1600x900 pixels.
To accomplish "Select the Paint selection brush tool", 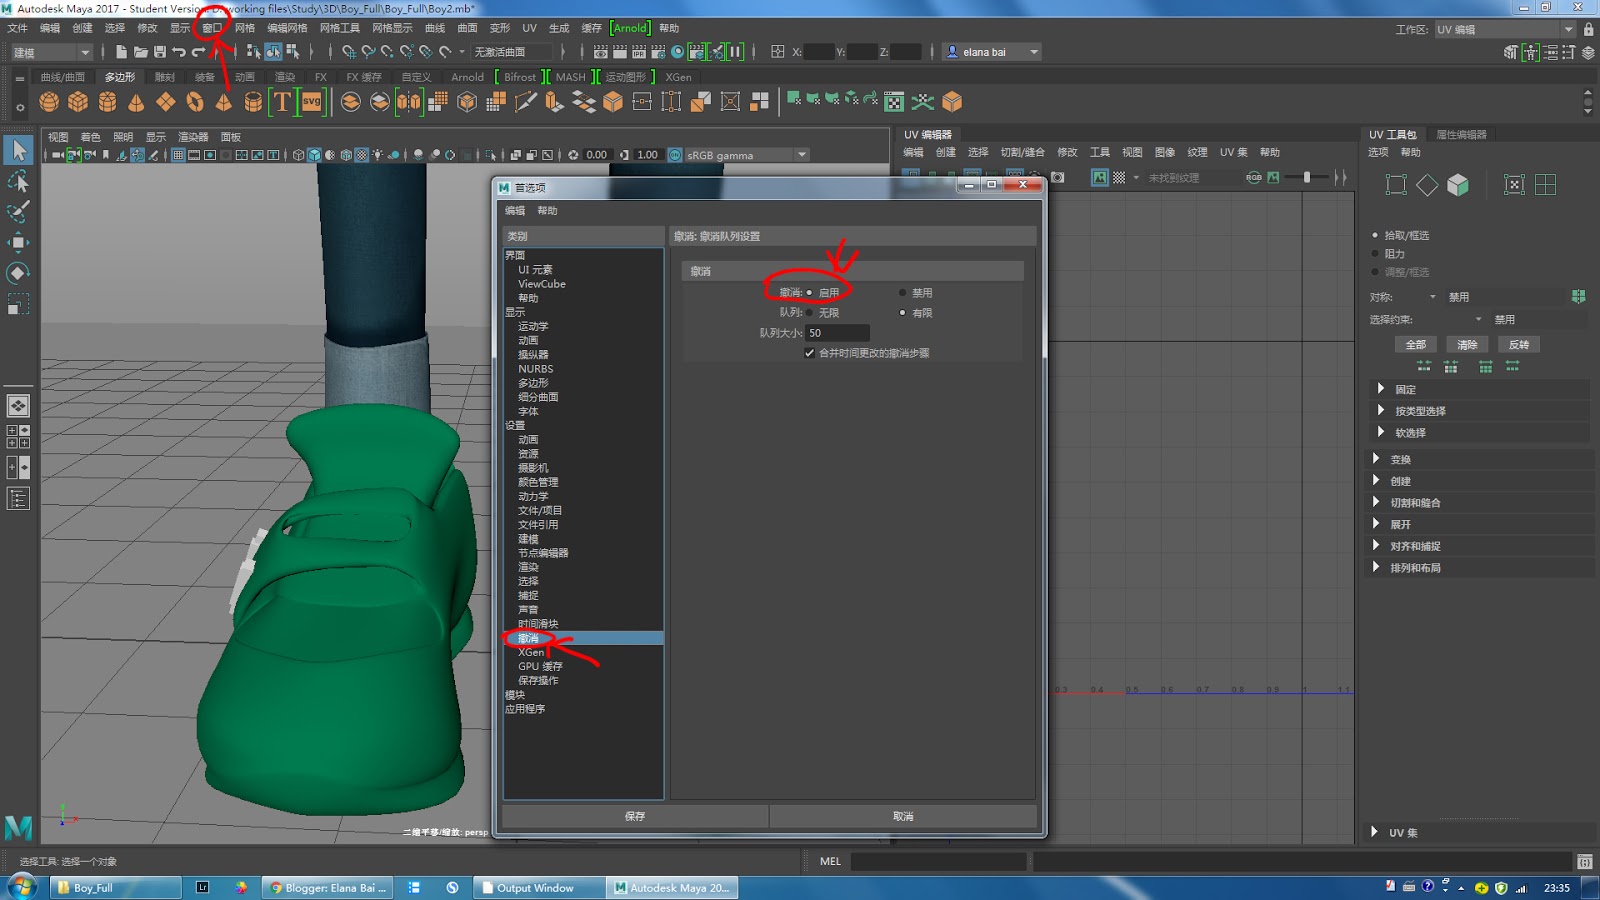I will (x=18, y=212).
